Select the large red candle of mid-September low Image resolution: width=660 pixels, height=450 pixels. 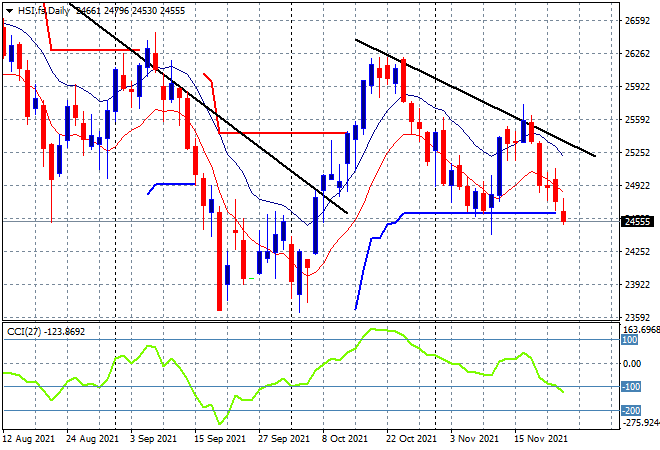coord(219,261)
